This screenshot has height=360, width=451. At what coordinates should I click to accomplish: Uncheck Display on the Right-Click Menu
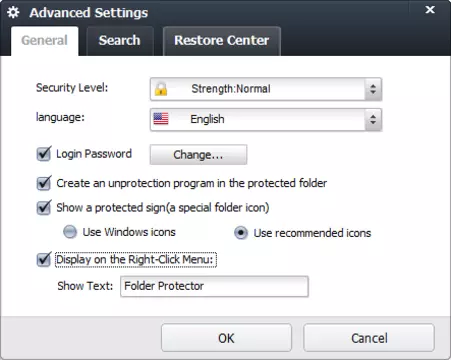44,260
